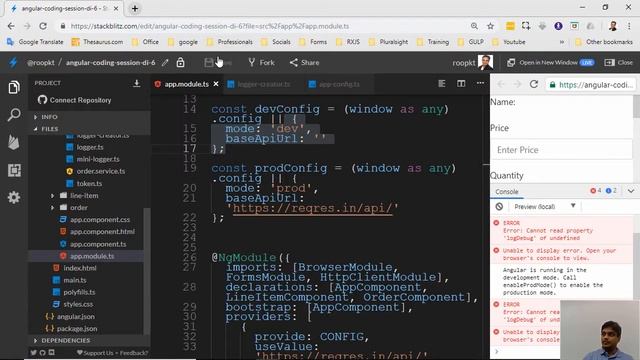The width and height of the screenshot is (640, 360).
Task: Fork the project
Action: click(x=261, y=62)
